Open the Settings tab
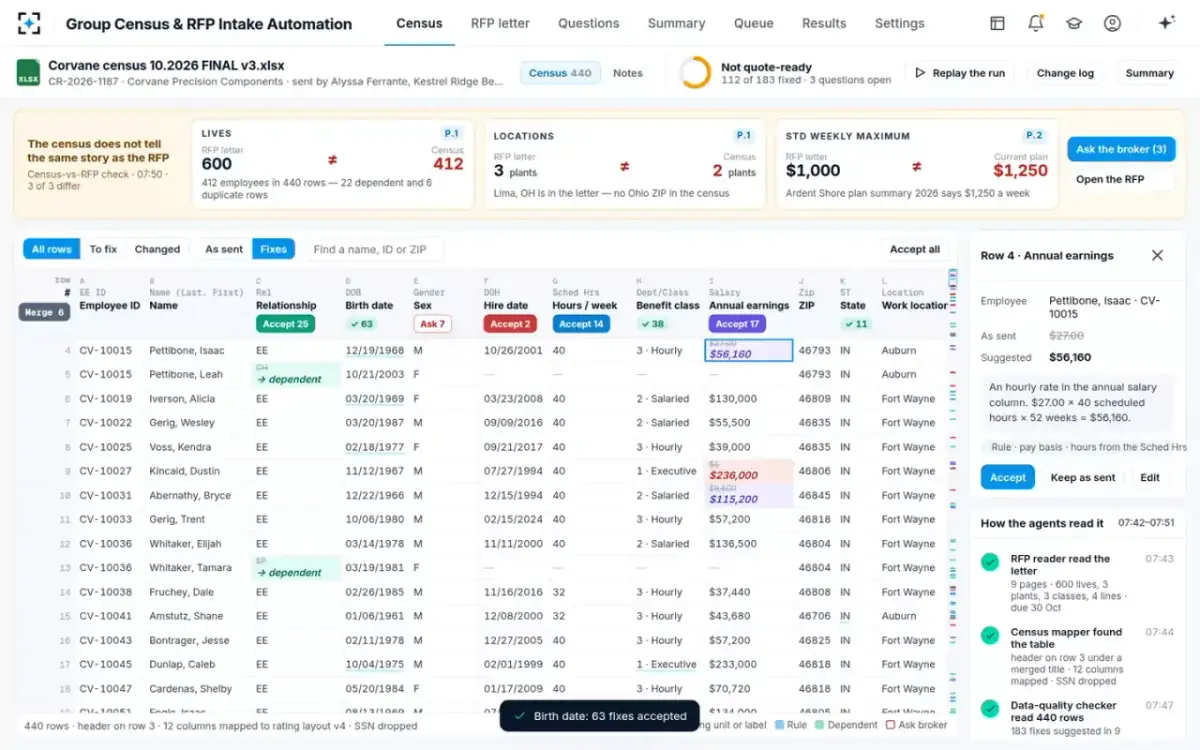This screenshot has width=1200, height=750. (899, 23)
